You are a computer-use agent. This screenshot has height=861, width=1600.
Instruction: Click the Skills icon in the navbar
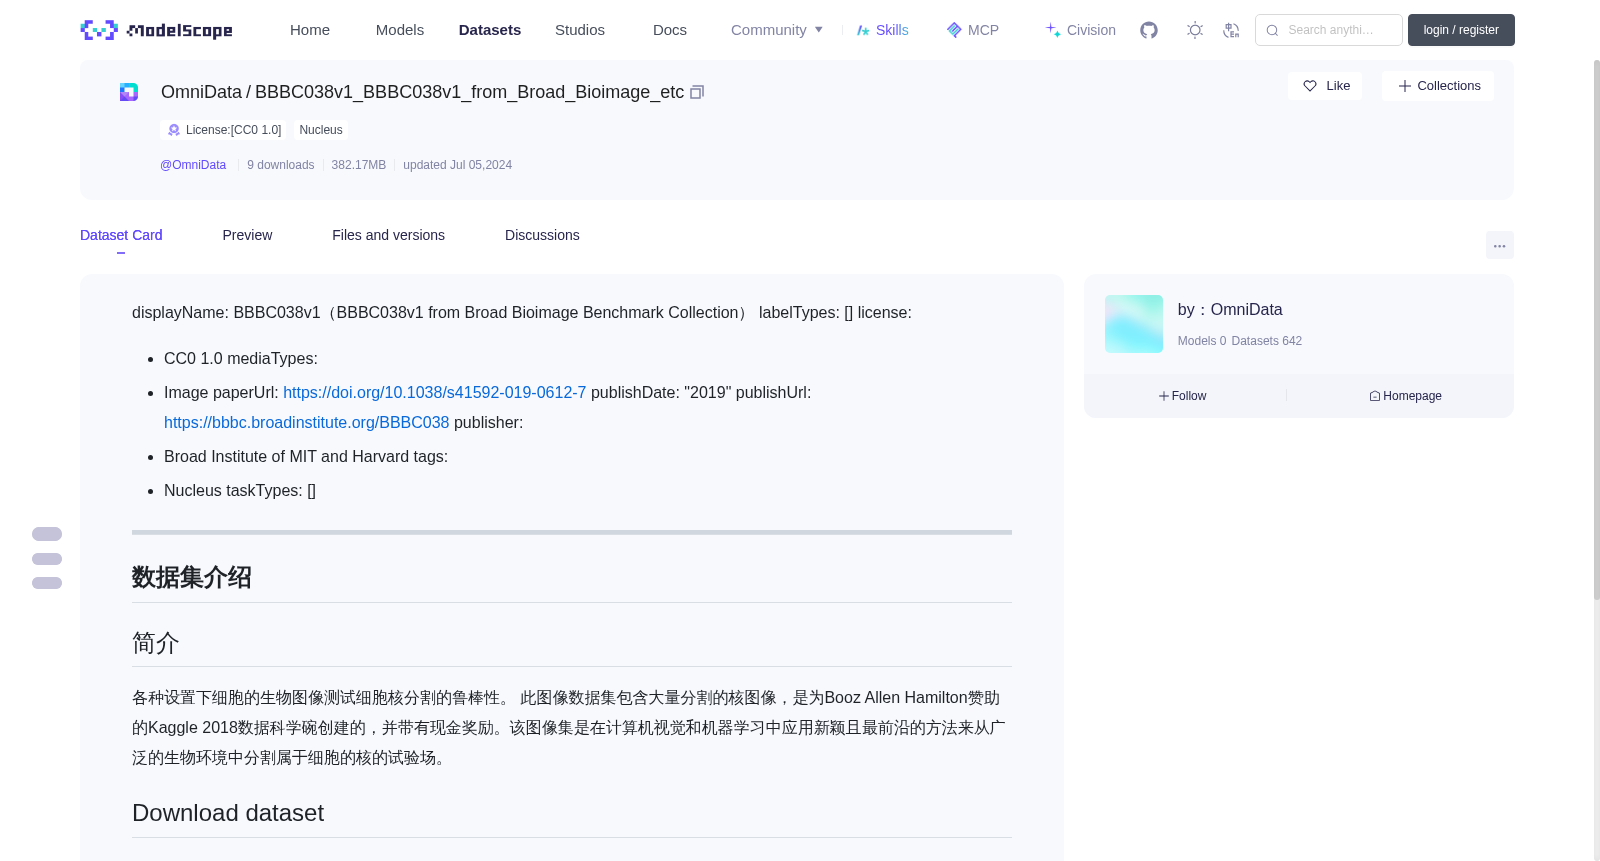point(863,30)
